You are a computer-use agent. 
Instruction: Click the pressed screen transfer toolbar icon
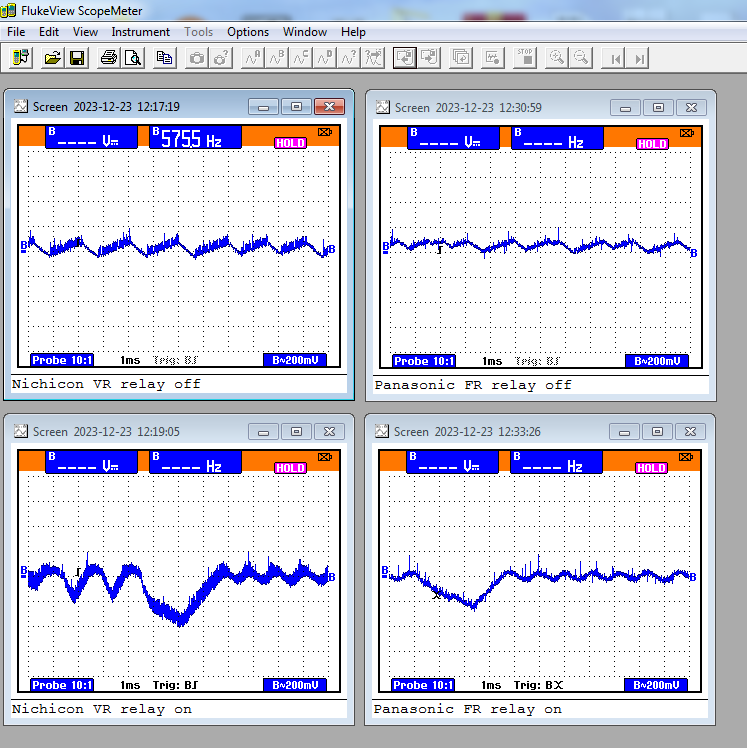pos(405,58)
